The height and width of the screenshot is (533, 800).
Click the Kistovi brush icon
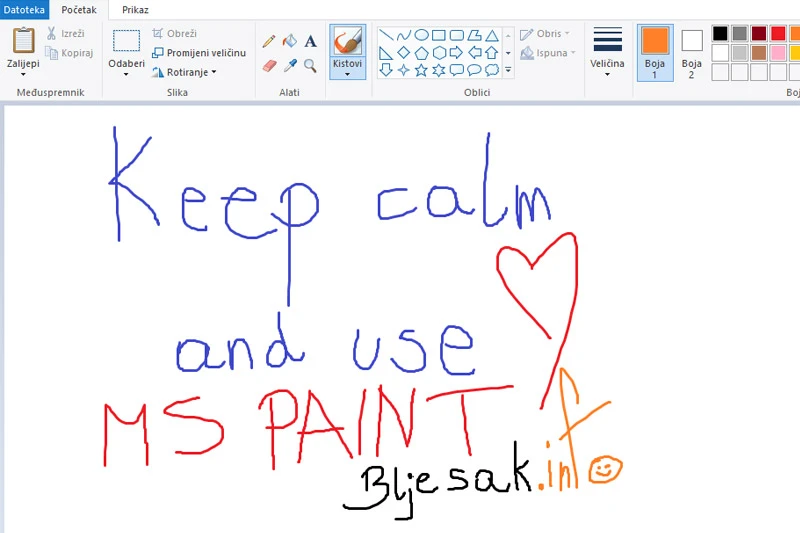click(347, 41)
